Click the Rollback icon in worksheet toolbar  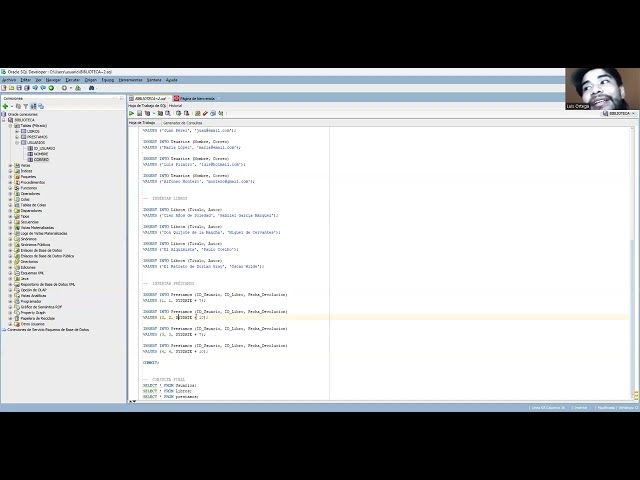(x=187, y=113)
